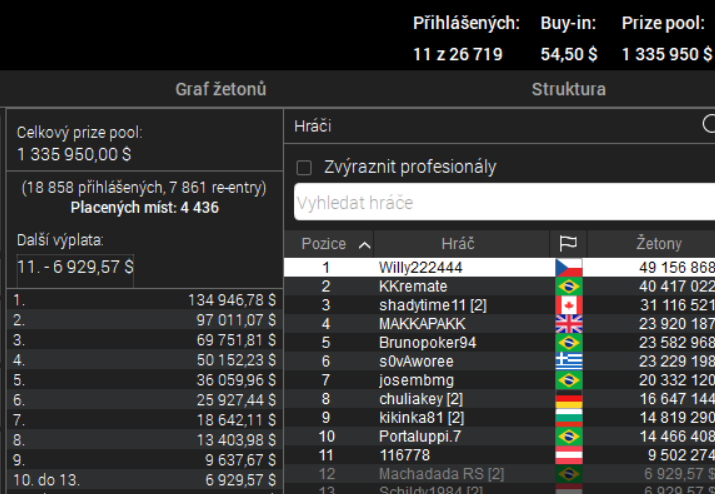Open the Graf žetonů tab

click(x=221, y=89)
